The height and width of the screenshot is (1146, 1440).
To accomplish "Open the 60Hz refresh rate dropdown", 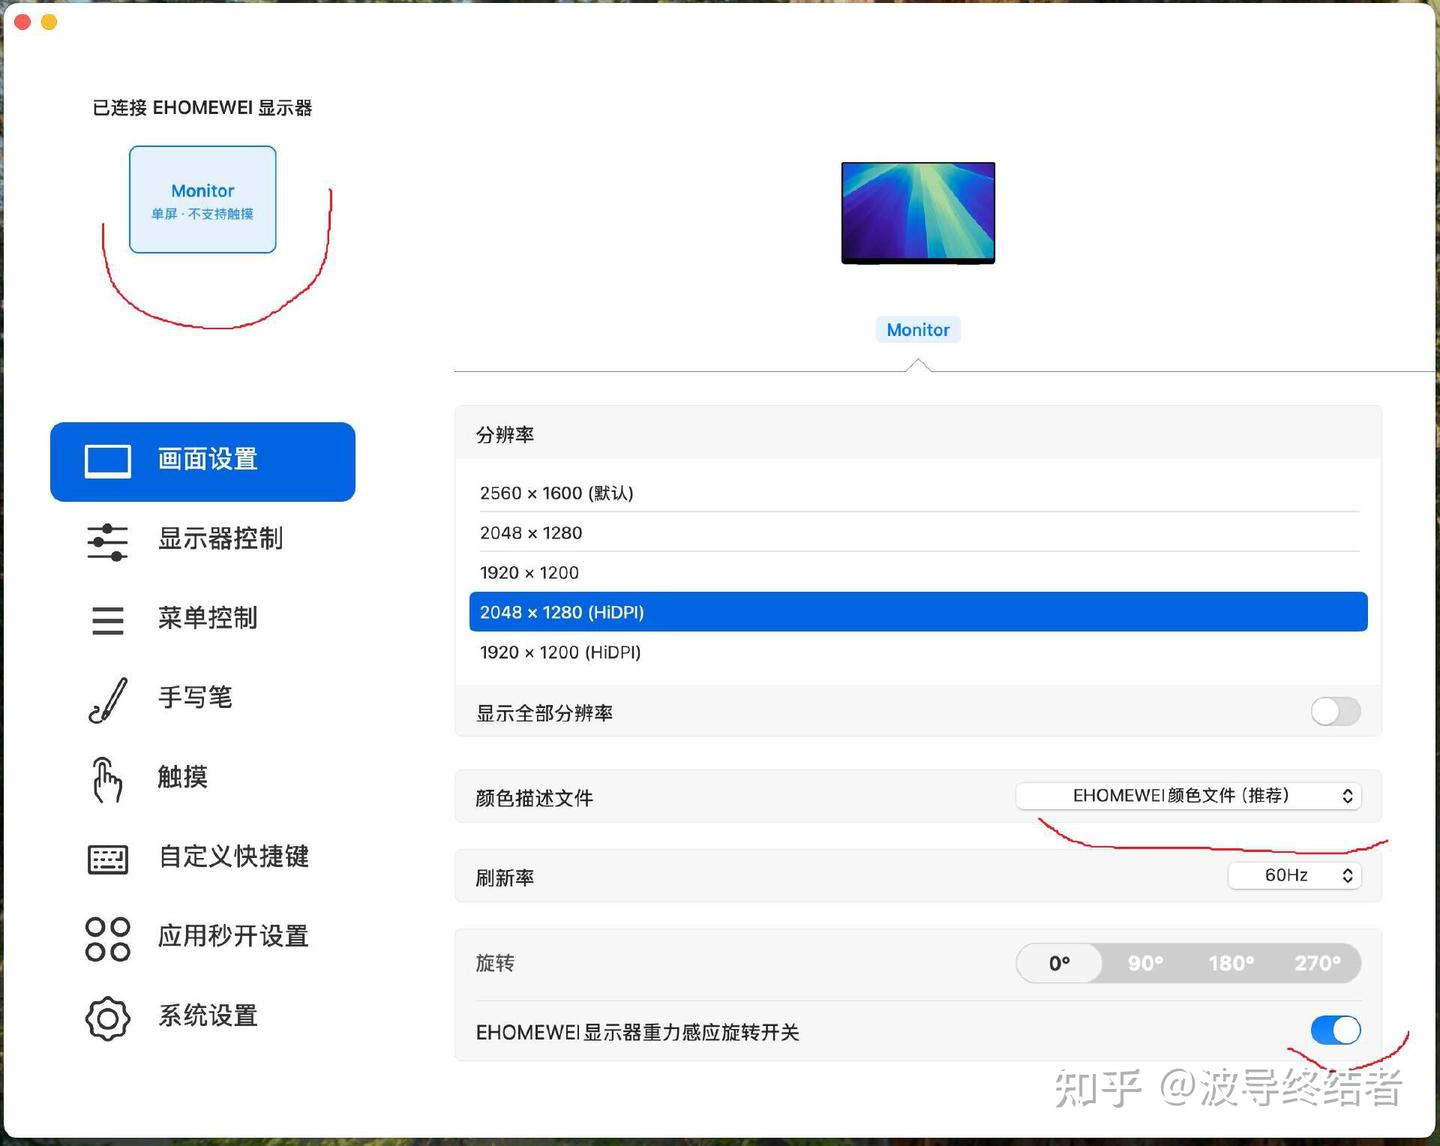I will [x=1294, y=875].
